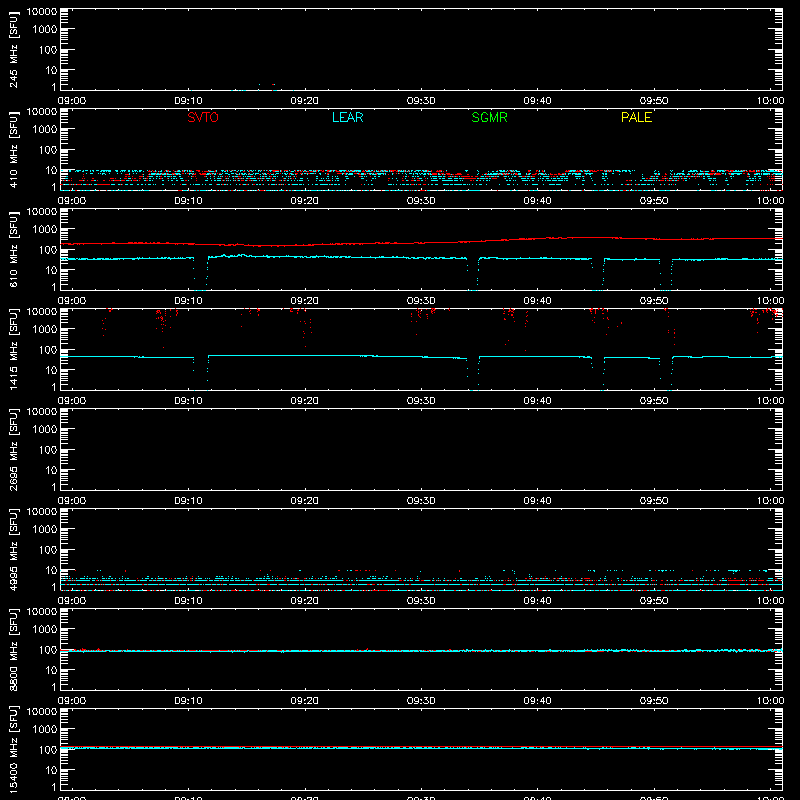Image resolution: width=800 pixels, height=800 pixels.
Task: Select the 4995 MHz [SFU] axis label
Action: tap(13, 549)
